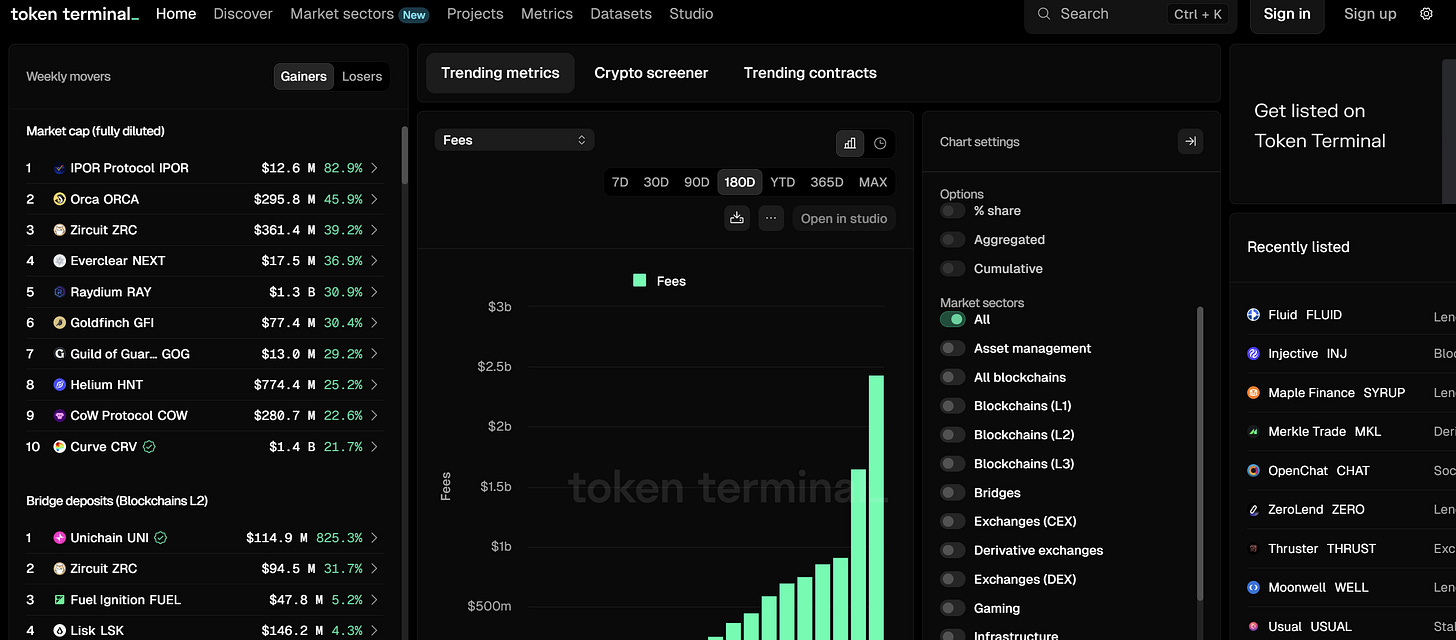Image resolution: width=1456 pixels, height=640 pixels.
Task: Click the IPOR Protocol token icon
Action: 59,168
